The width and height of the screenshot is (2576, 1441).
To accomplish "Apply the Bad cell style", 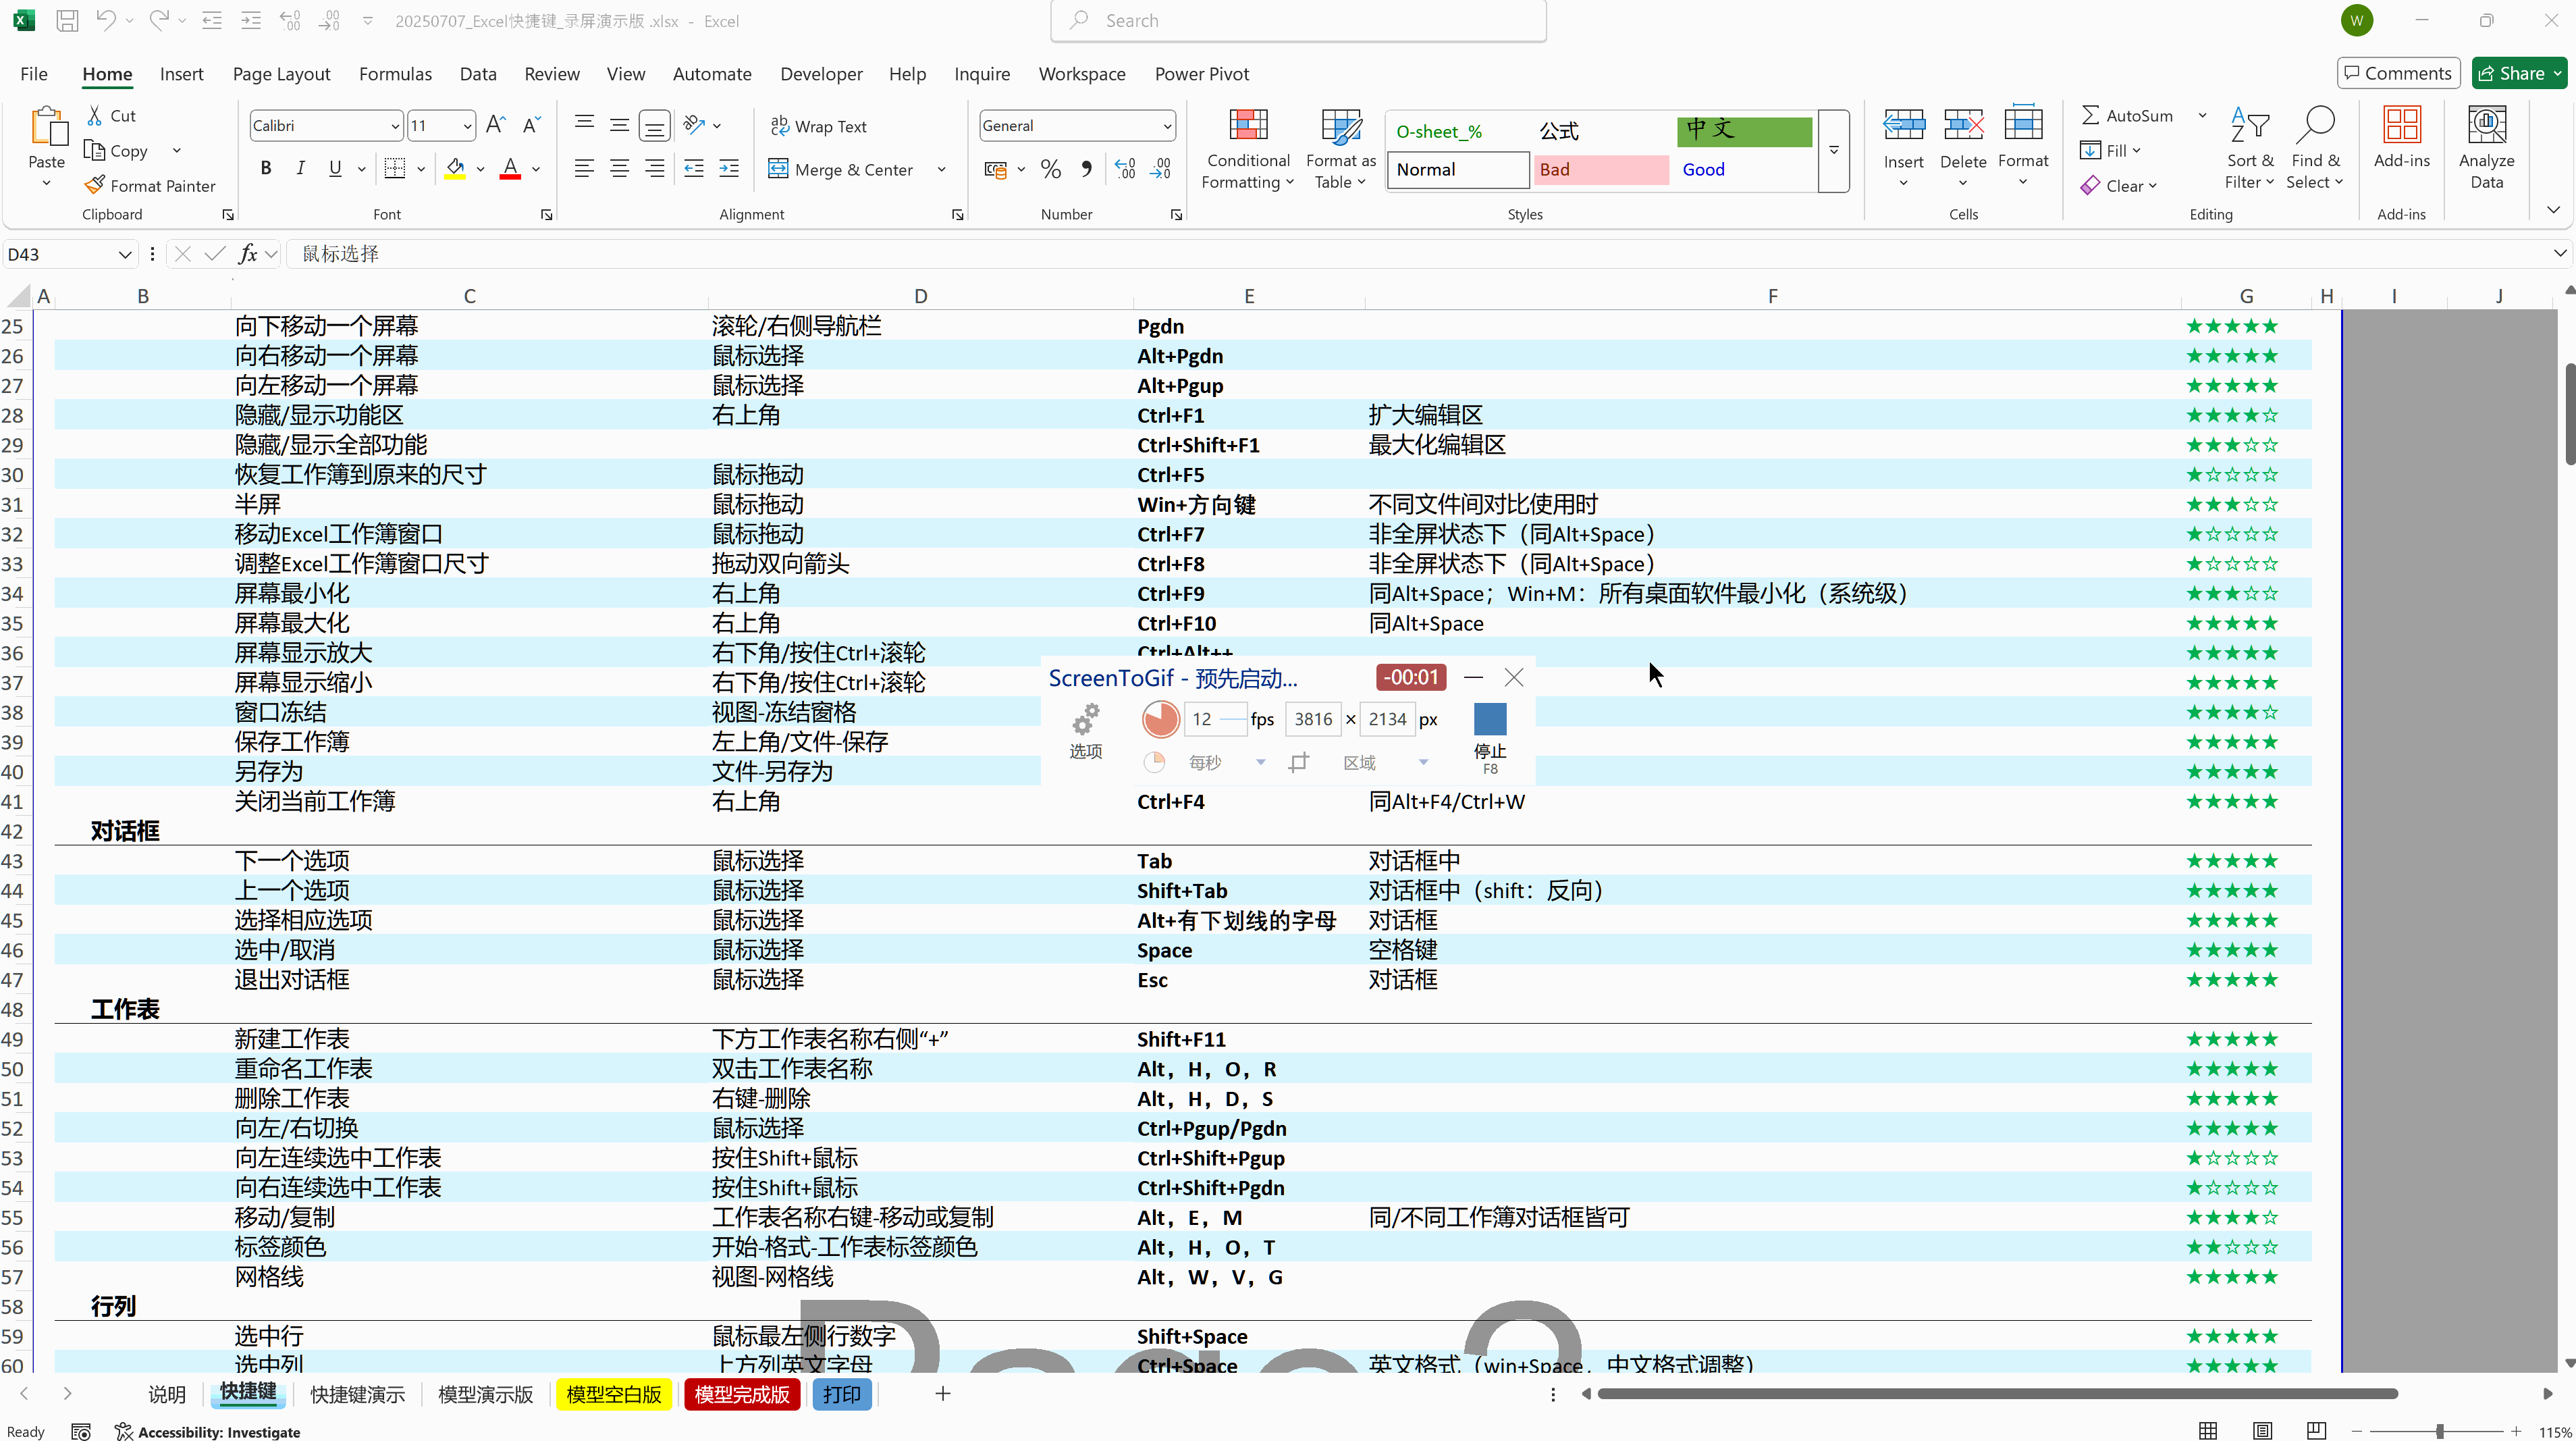I will coord(1600,169).
